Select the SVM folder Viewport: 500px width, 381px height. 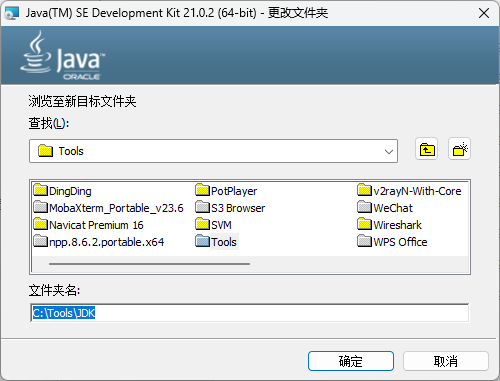(x=214, y=225)
